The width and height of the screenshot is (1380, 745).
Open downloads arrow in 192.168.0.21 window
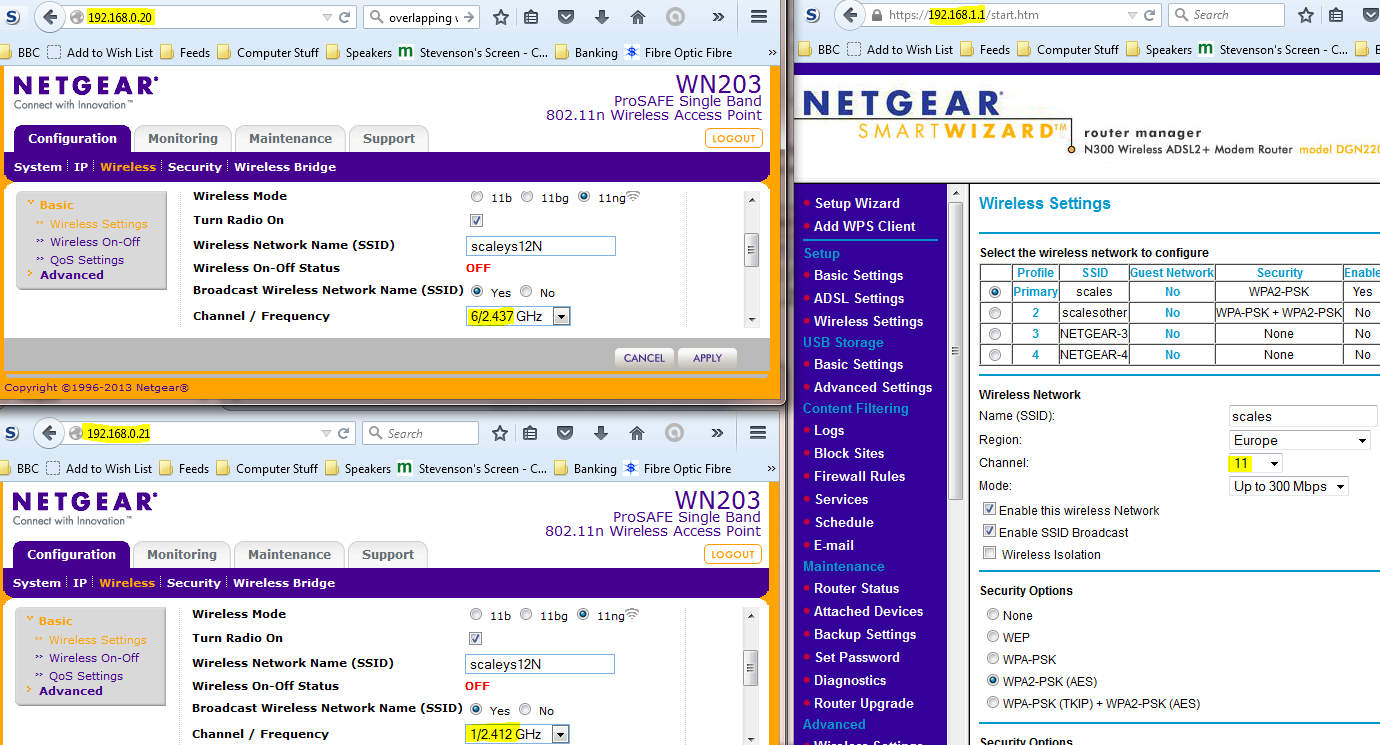[600, 433]
